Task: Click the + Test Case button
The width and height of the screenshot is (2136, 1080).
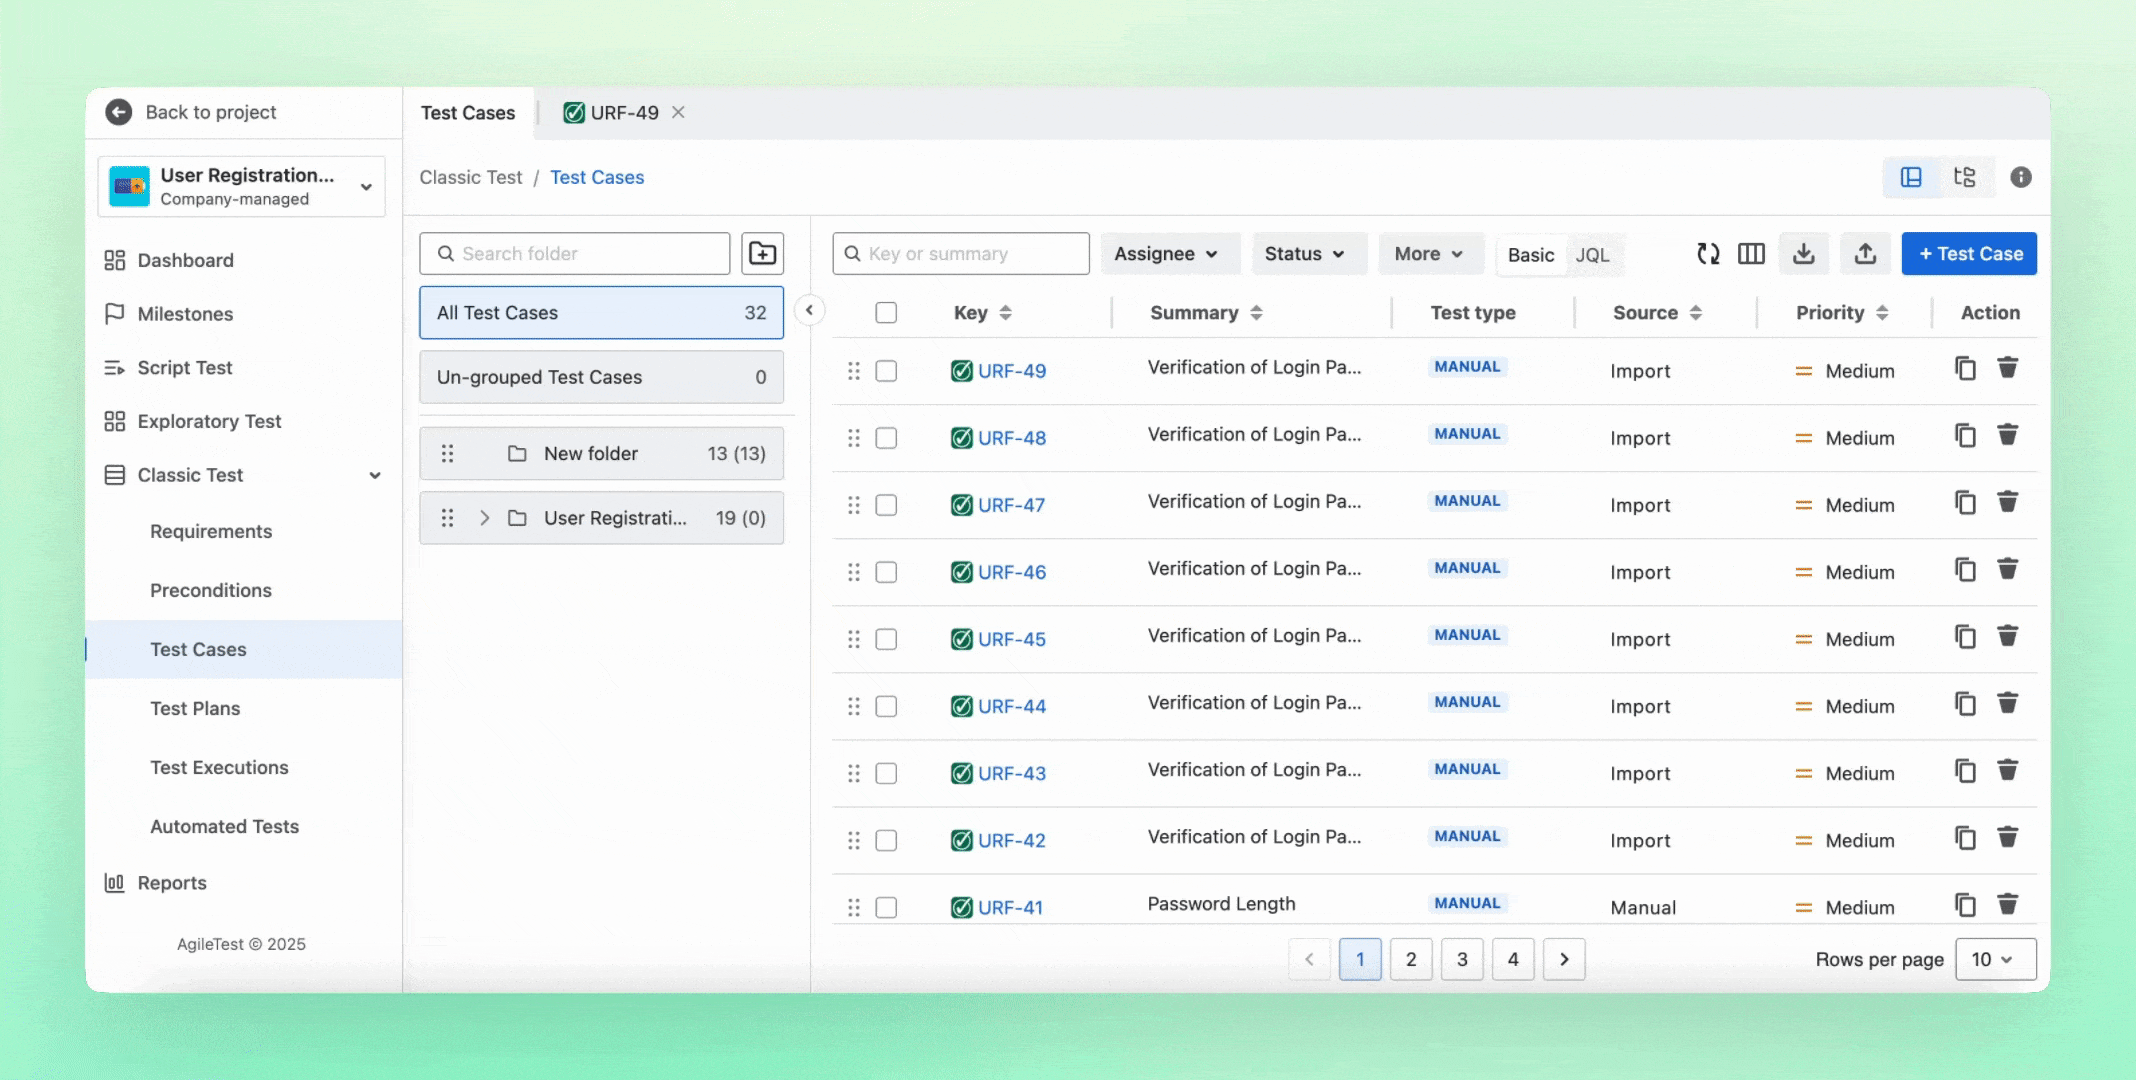Action: pos(1968,253)
